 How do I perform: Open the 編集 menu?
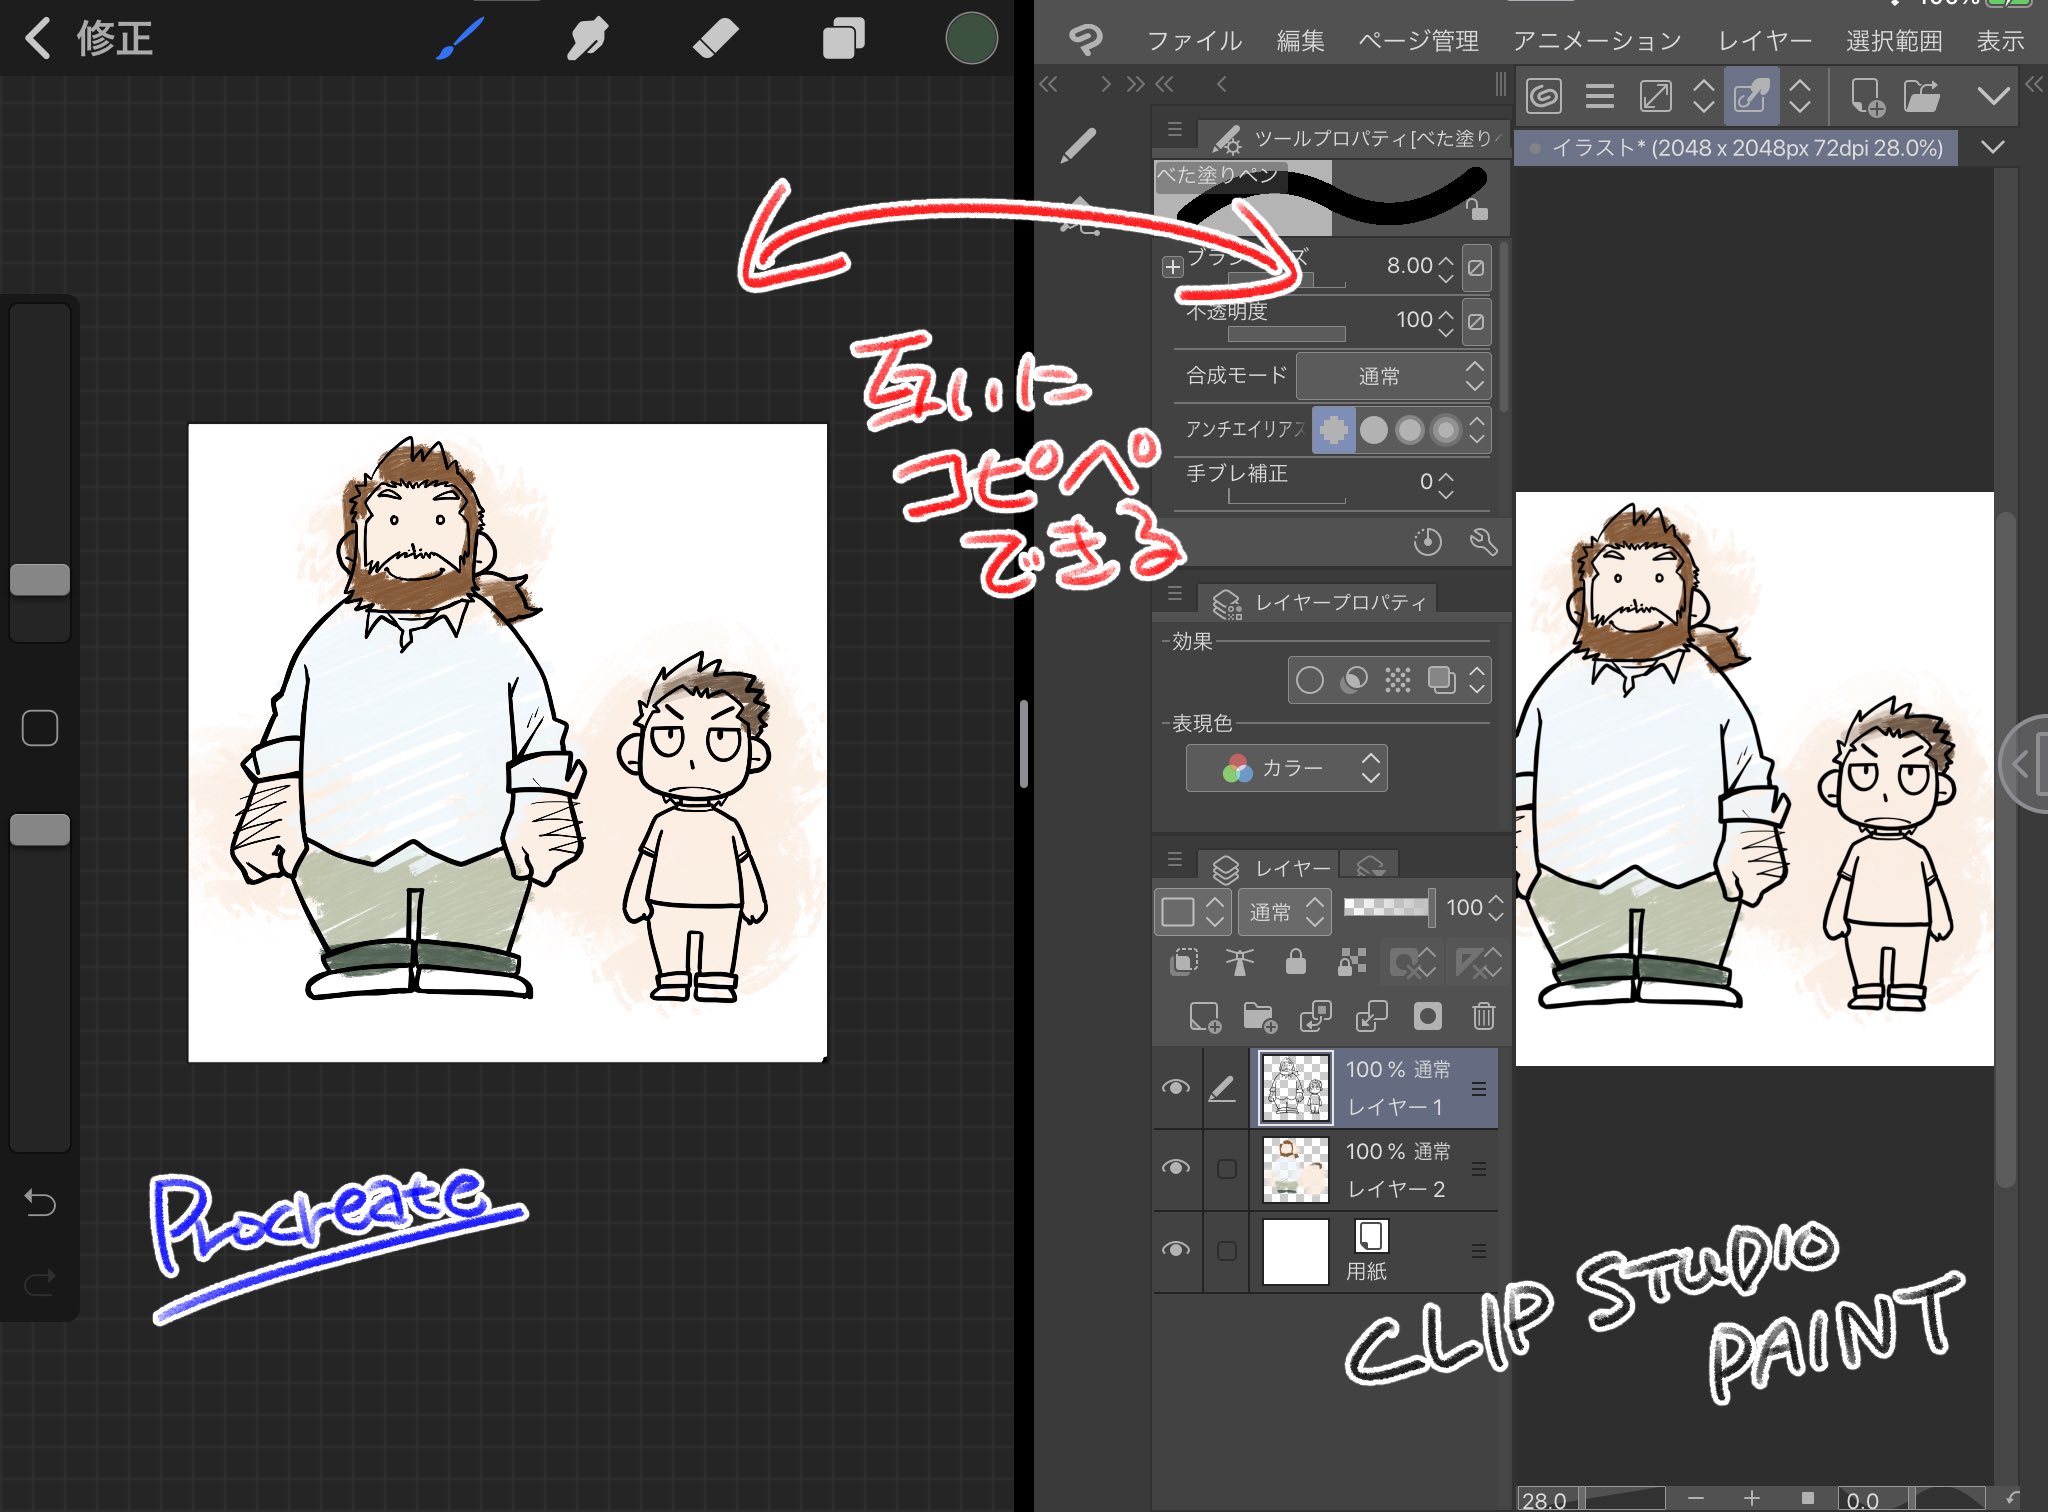tap(1300, 41)
